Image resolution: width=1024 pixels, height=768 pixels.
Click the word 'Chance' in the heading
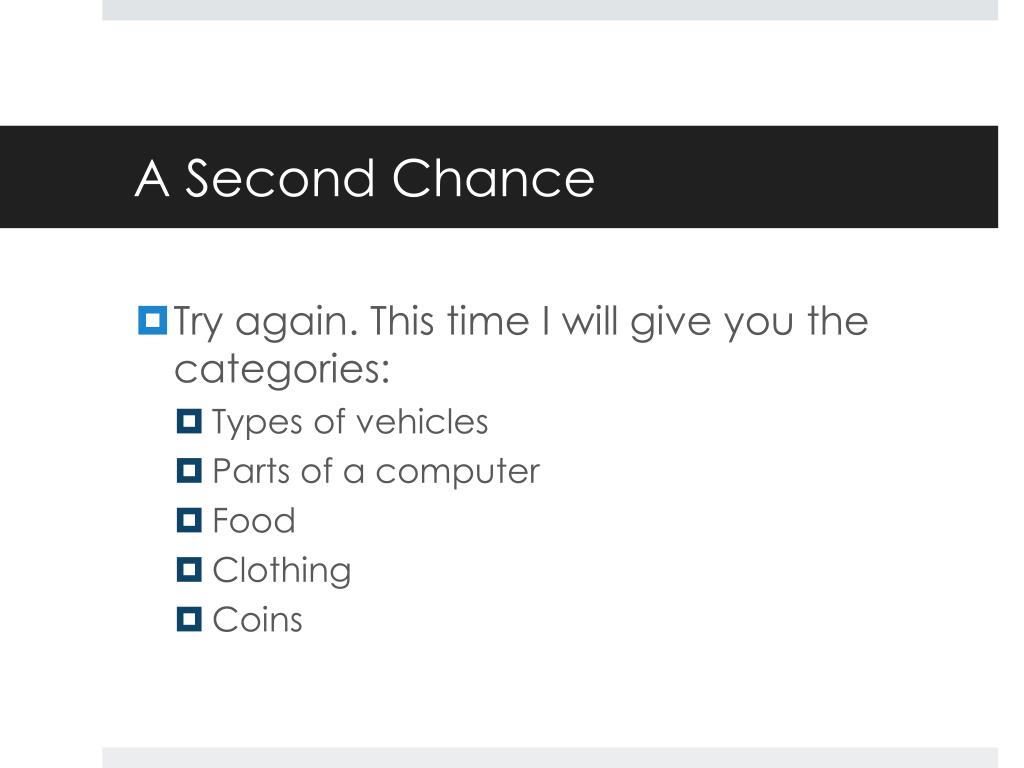[x=493, y=178]
